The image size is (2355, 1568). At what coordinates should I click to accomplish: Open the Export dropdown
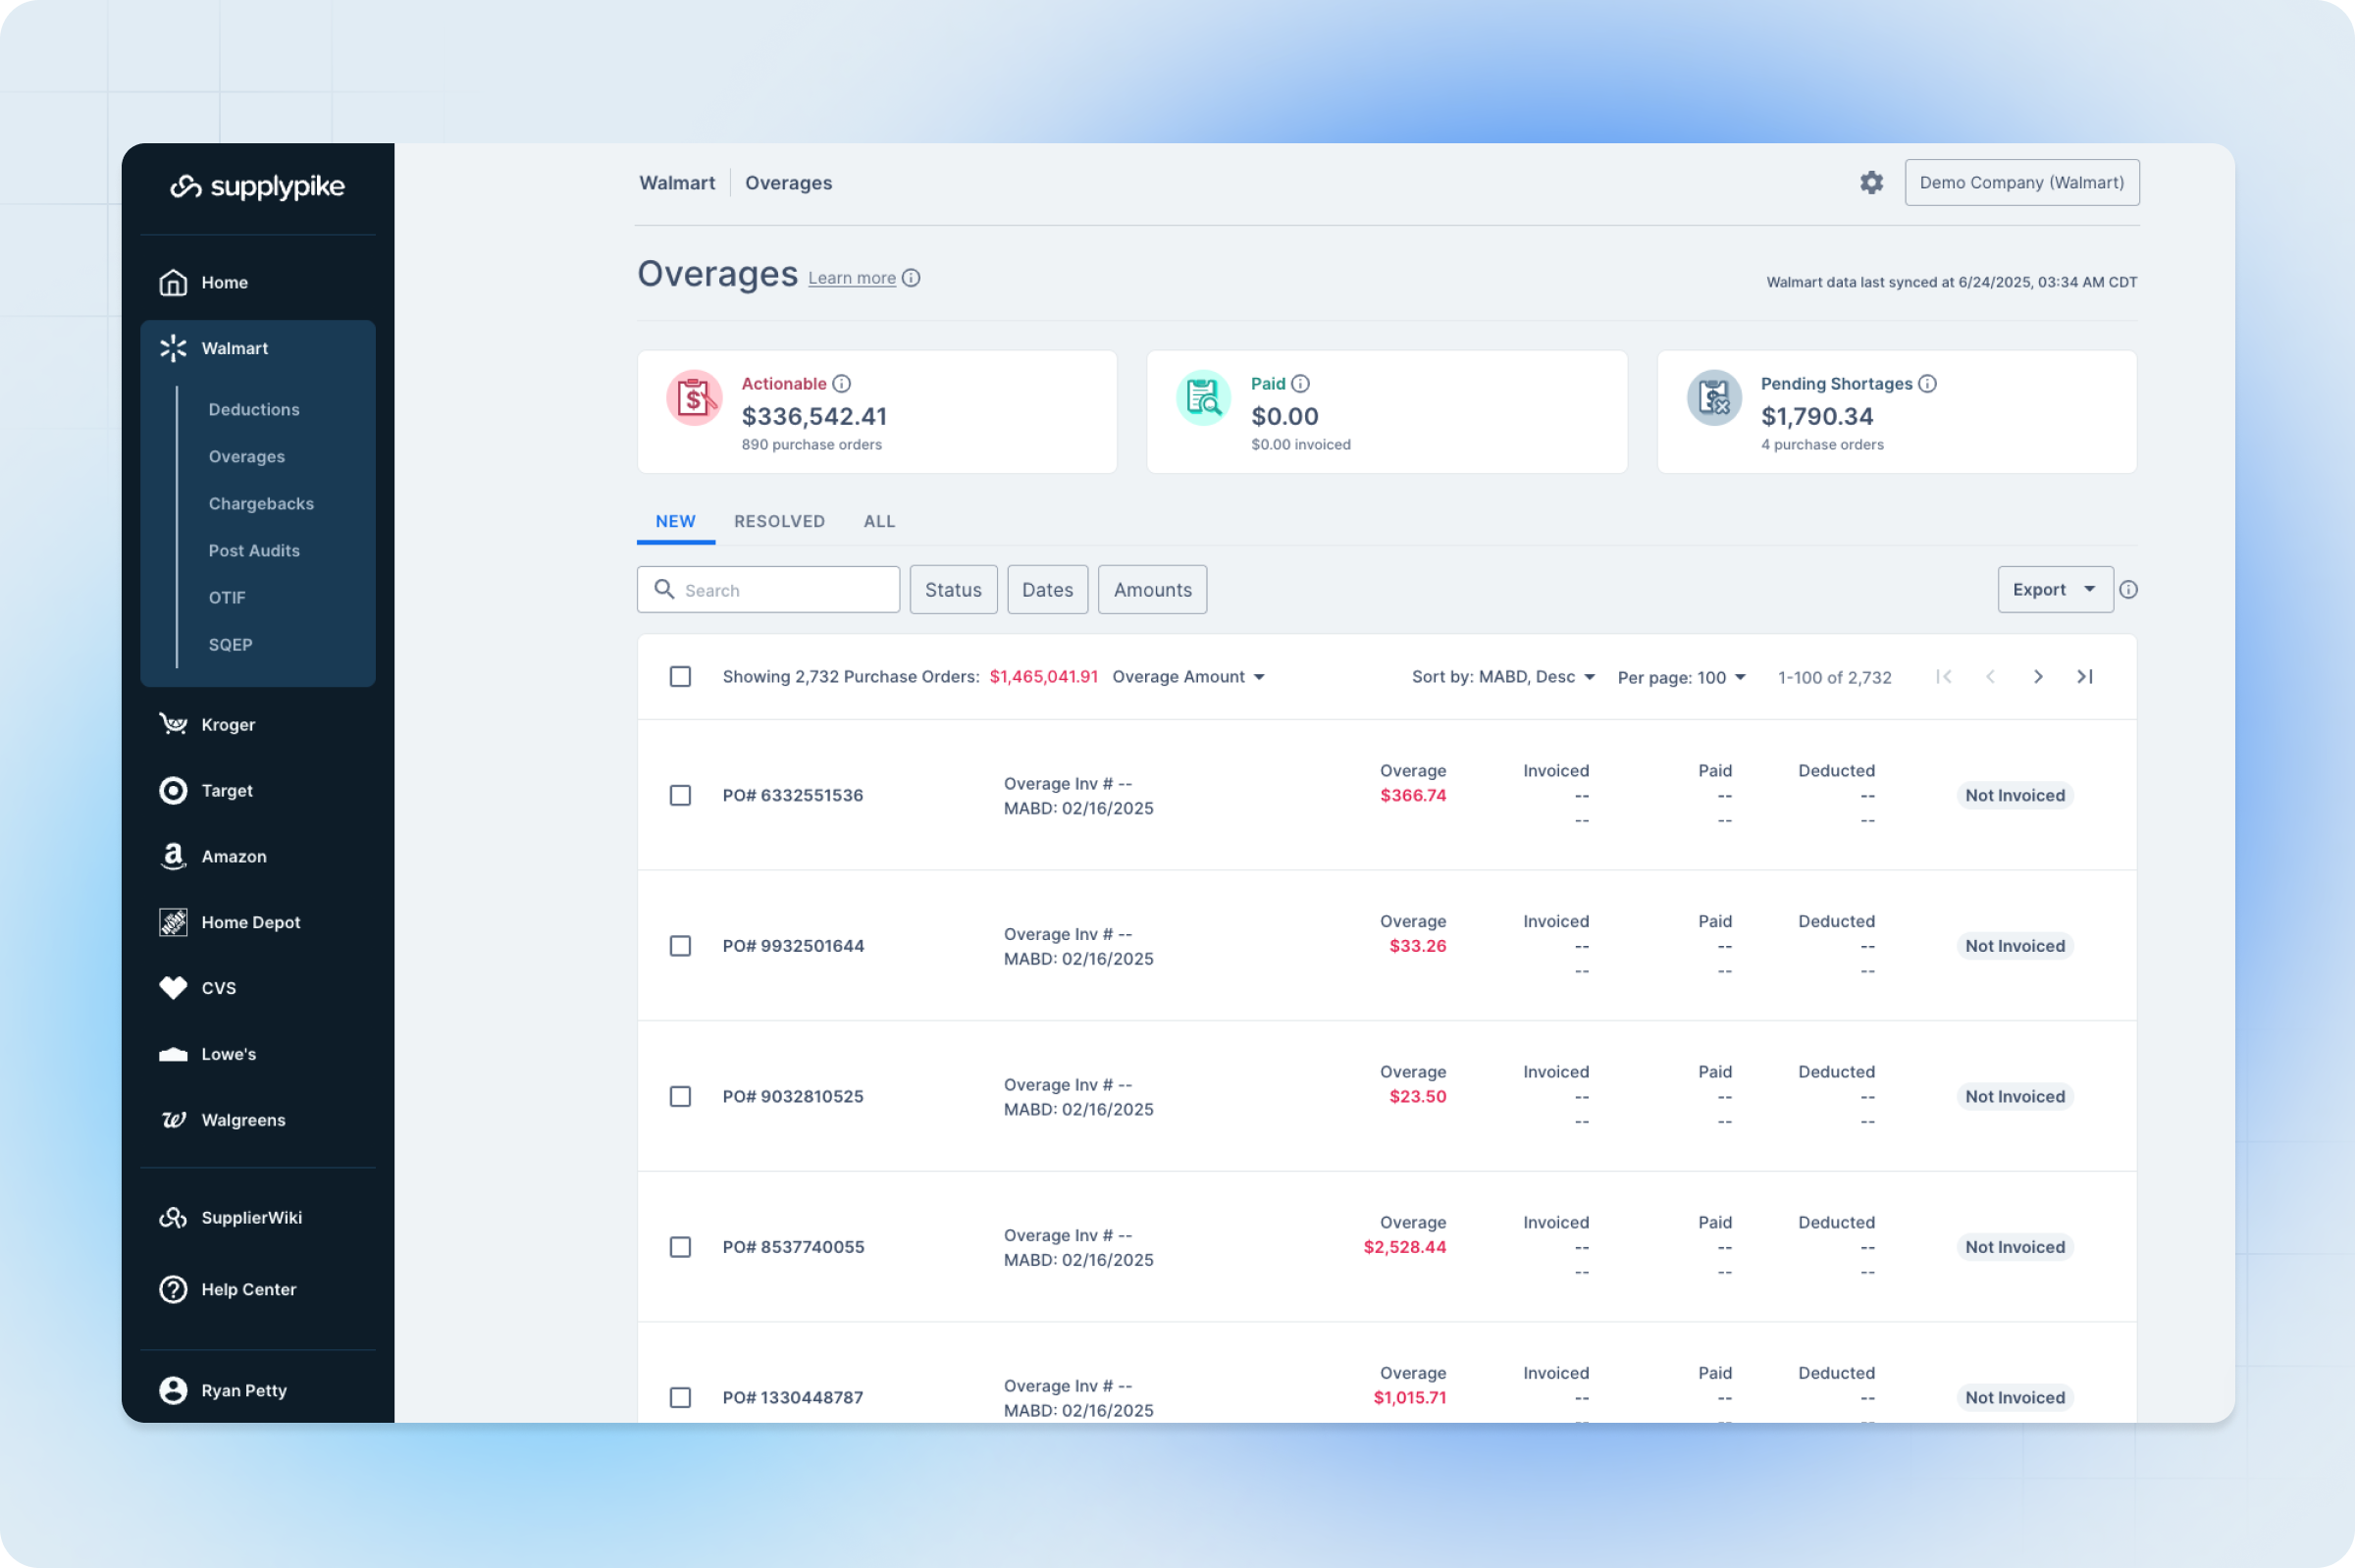tap(2054, 590)
